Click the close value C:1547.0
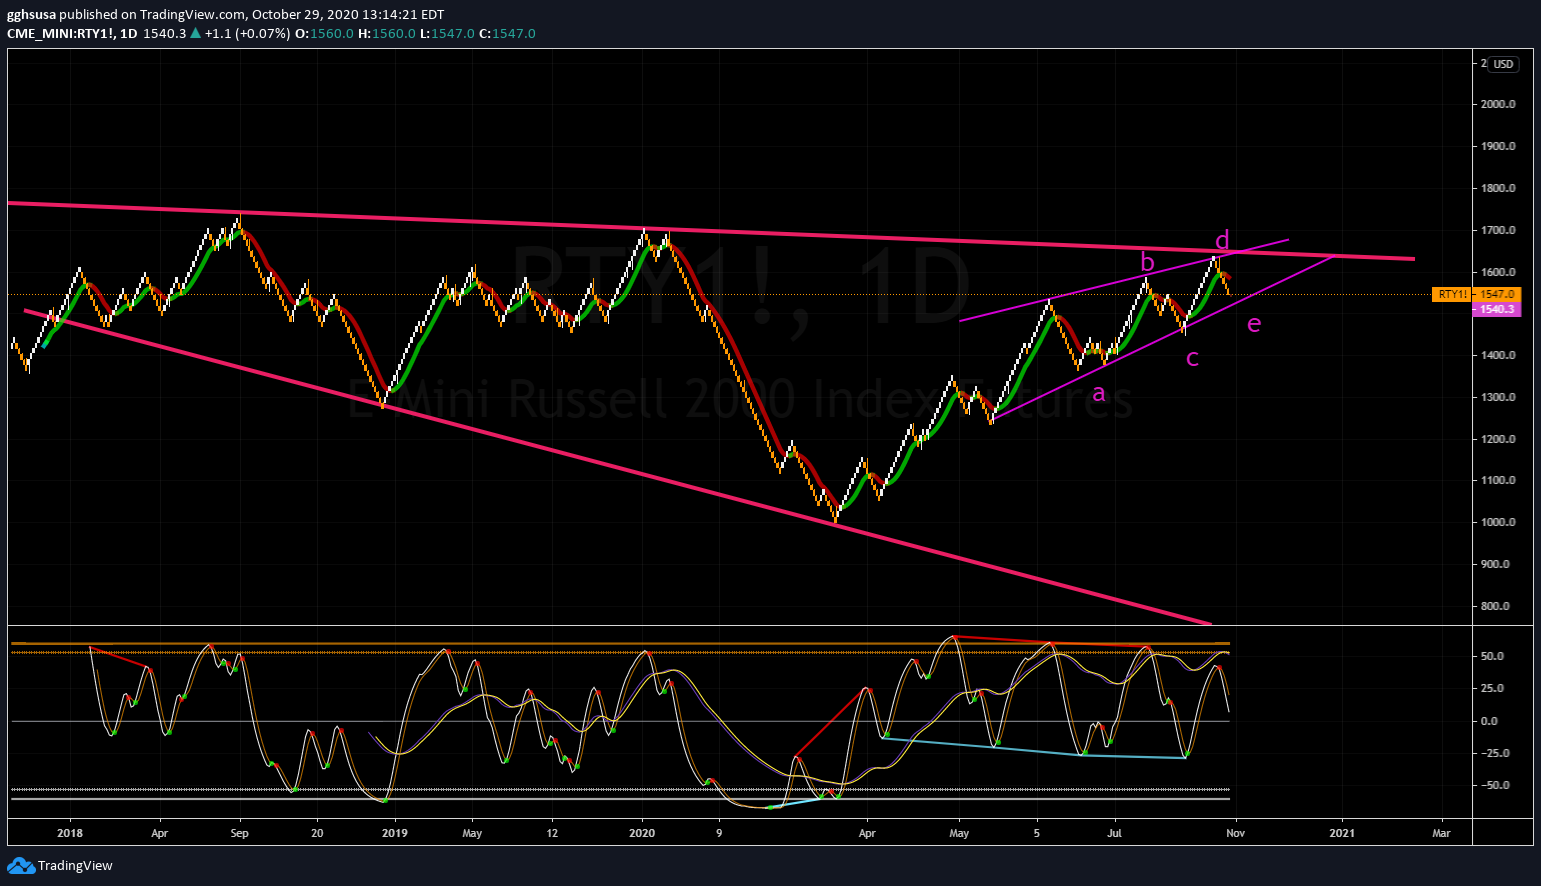 [x=508, y=33]
